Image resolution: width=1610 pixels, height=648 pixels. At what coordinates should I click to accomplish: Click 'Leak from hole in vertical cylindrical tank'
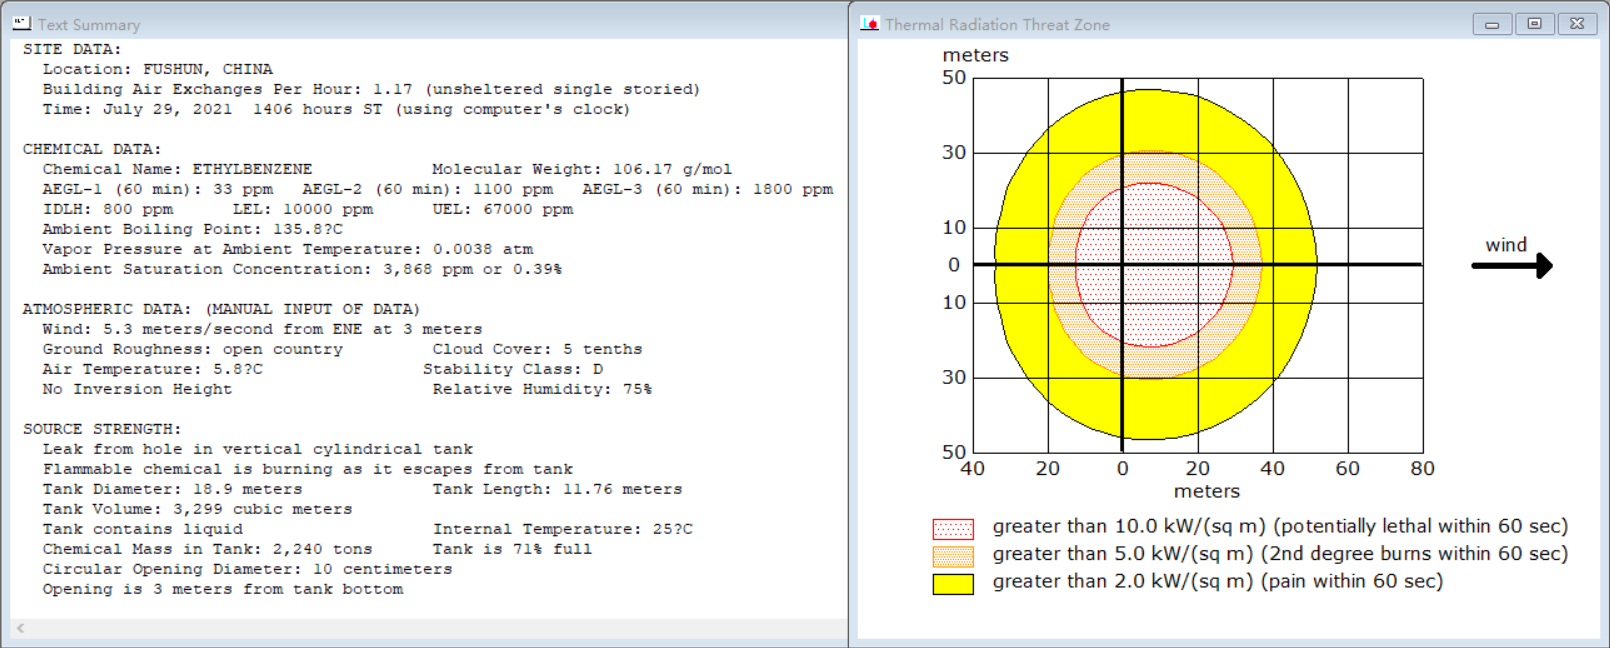(x=257, y=449)
